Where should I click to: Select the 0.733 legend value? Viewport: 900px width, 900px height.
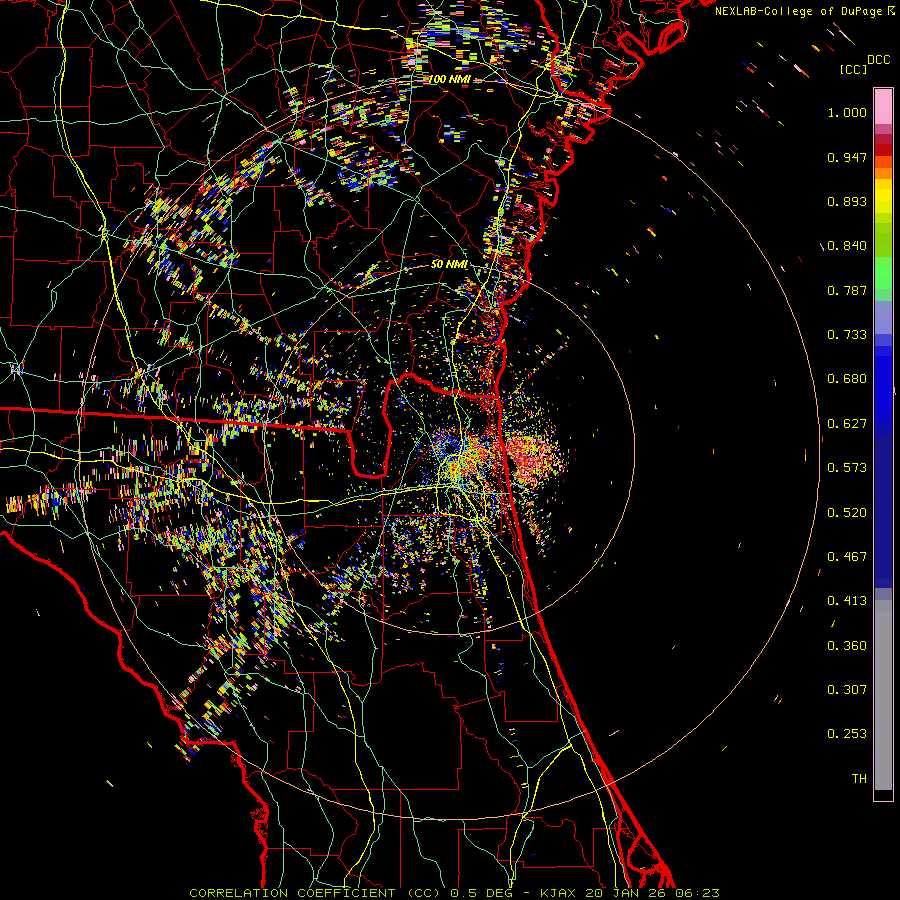point(847,335)
